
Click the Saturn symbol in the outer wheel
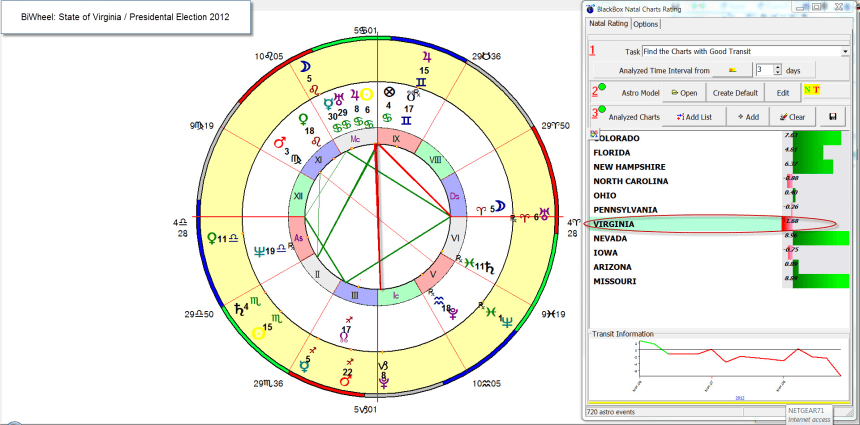click(x=240, y=309)
